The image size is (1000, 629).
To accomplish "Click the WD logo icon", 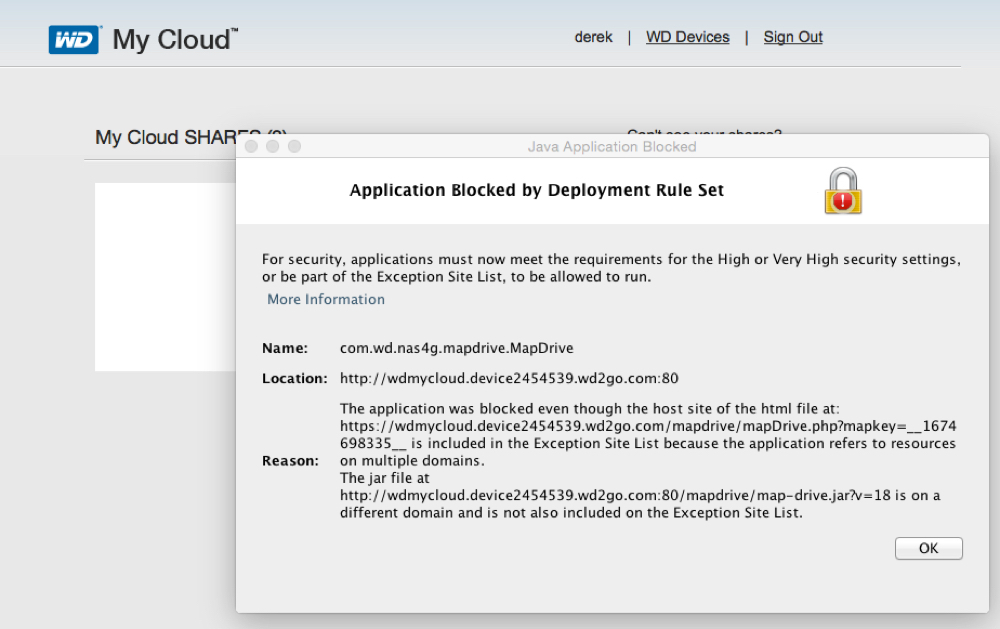I will tap(74, 39).
